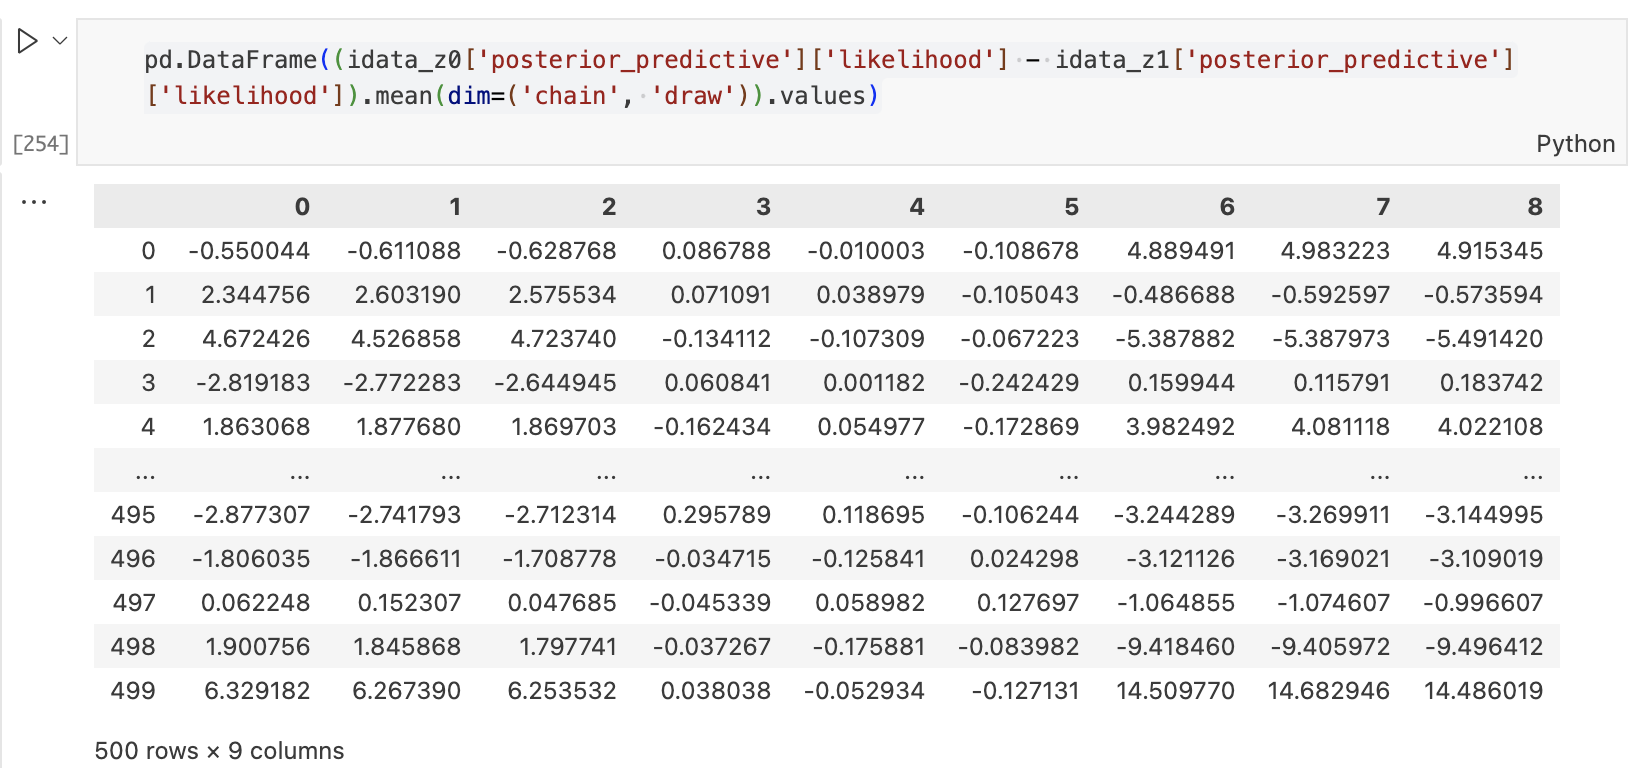The height and width of the screenshot is (768, 1642).
Task: Click 'posterior_predictive' string for idata_z0 in code
Action: [x=635, y=60]
